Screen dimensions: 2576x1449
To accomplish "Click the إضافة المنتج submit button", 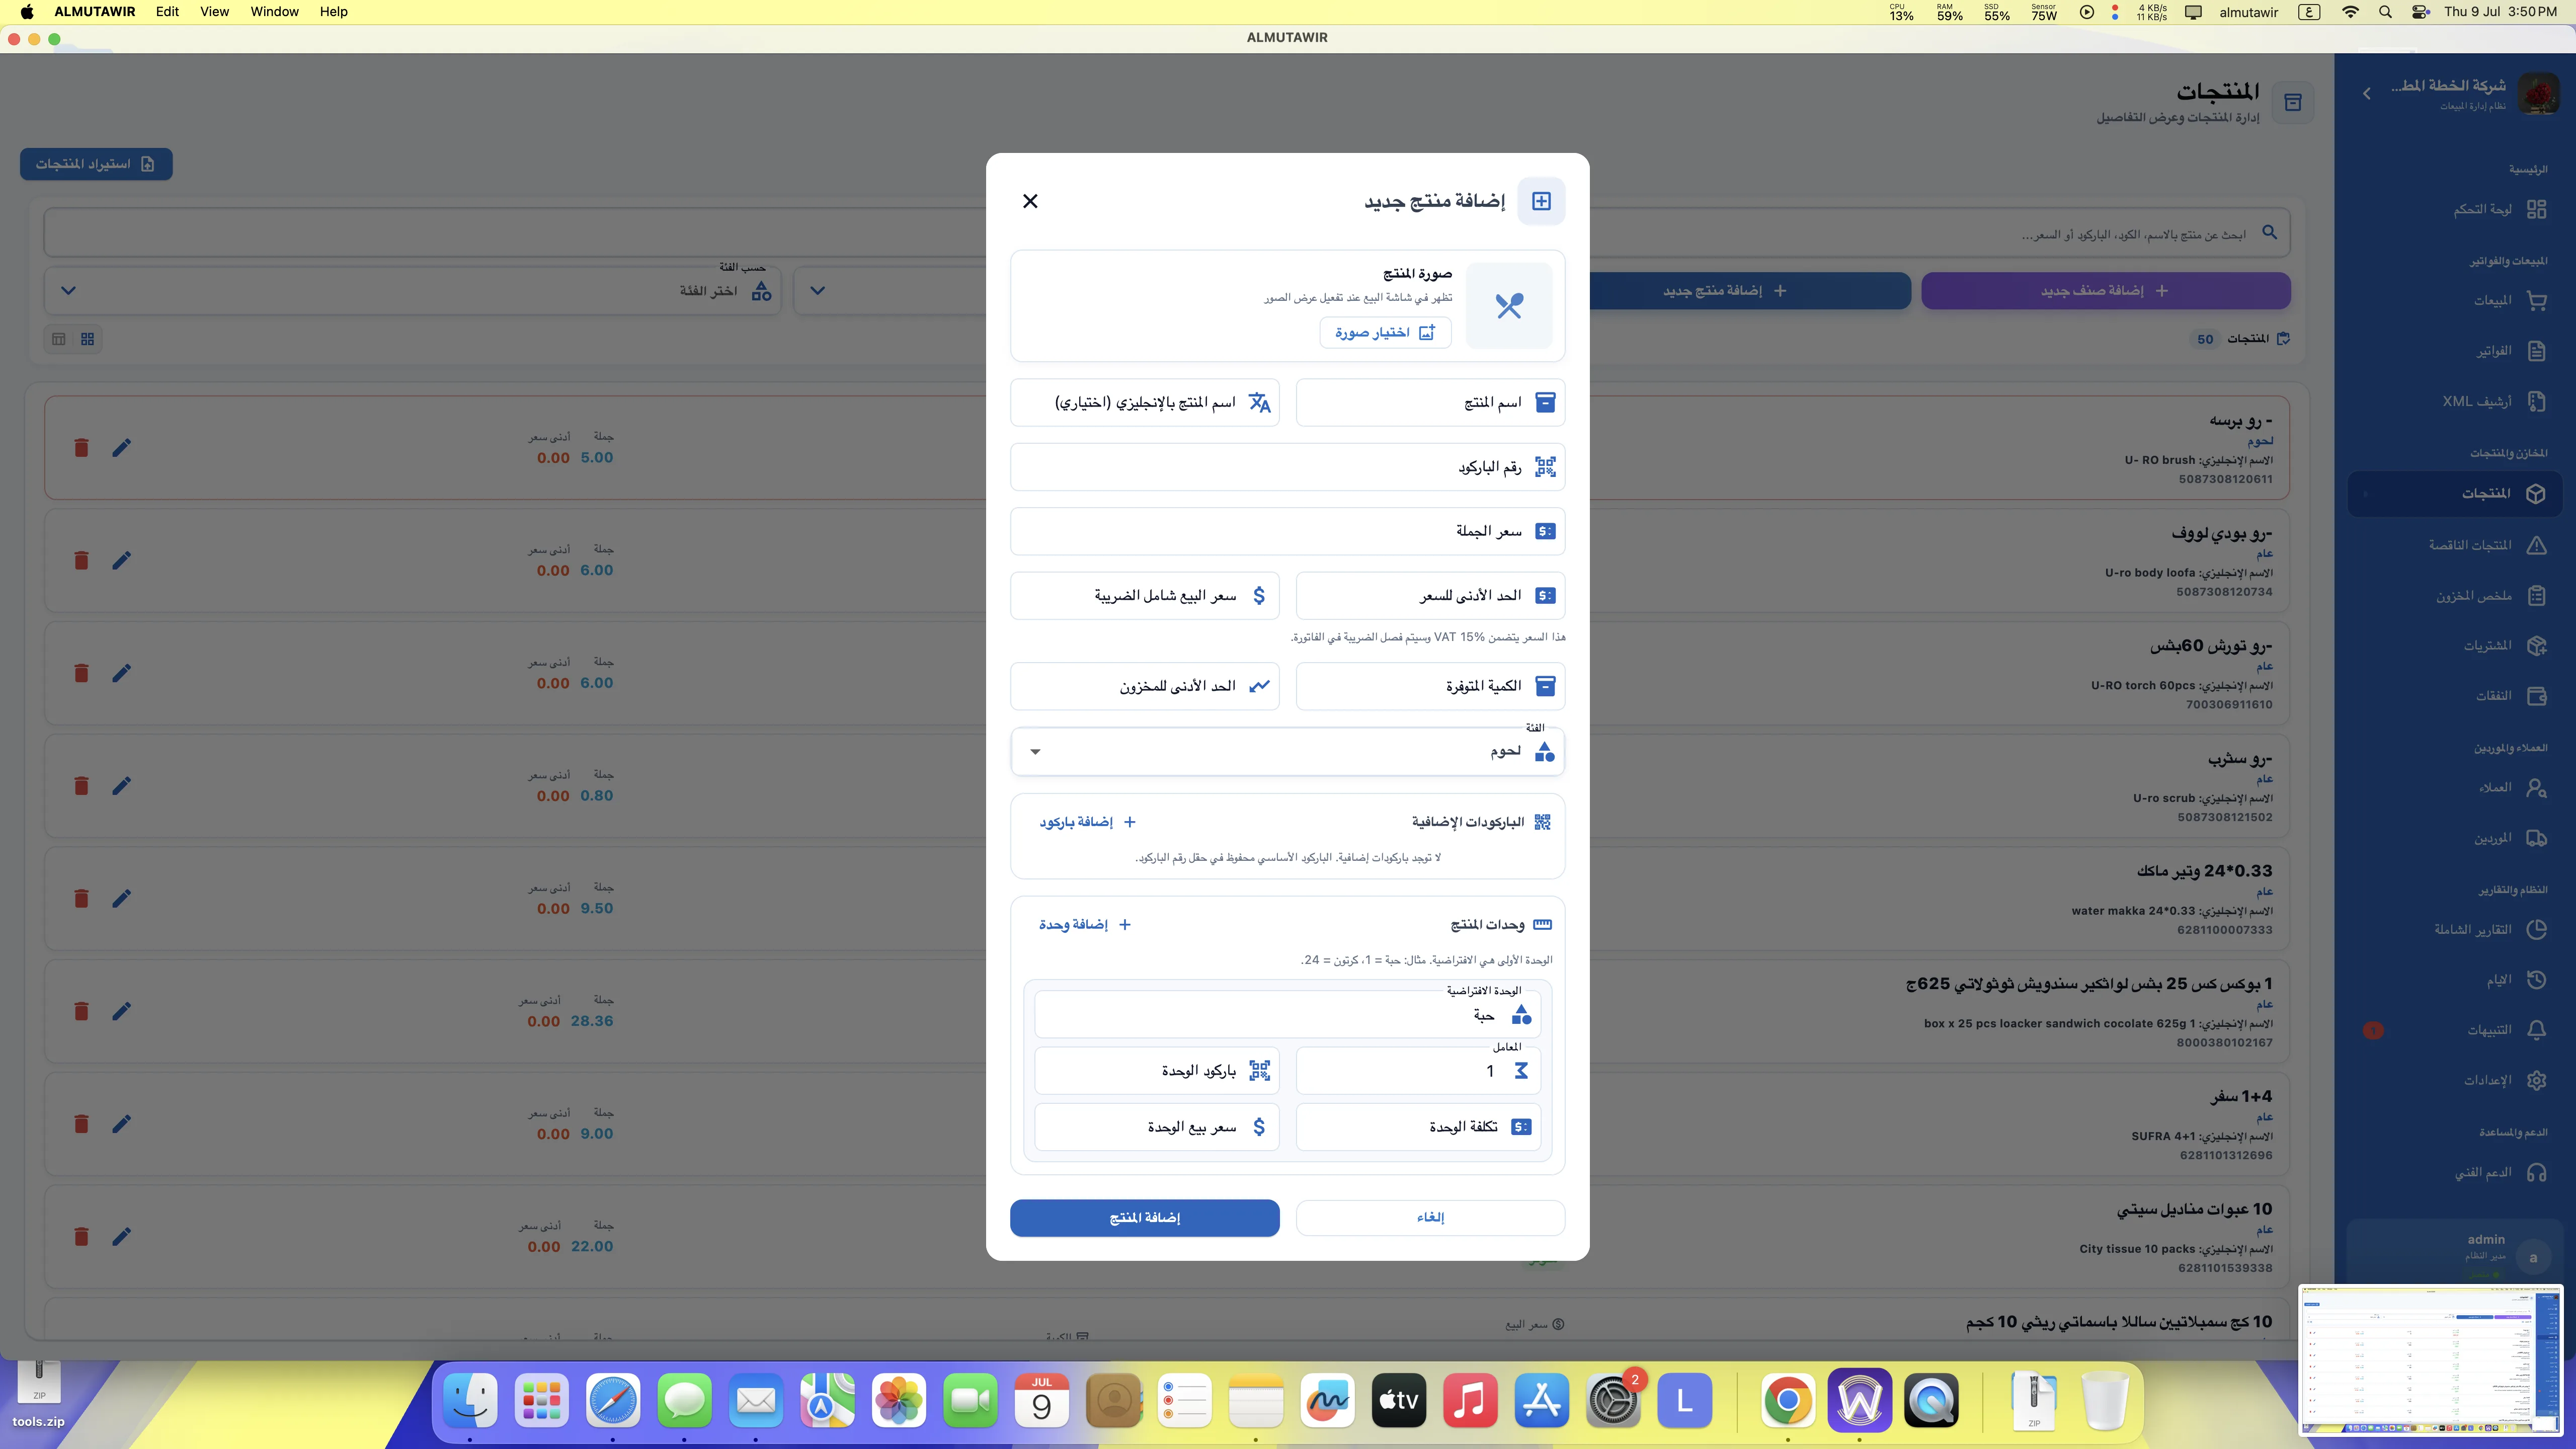I will pyautogui.click(x=1144, y=1217).
